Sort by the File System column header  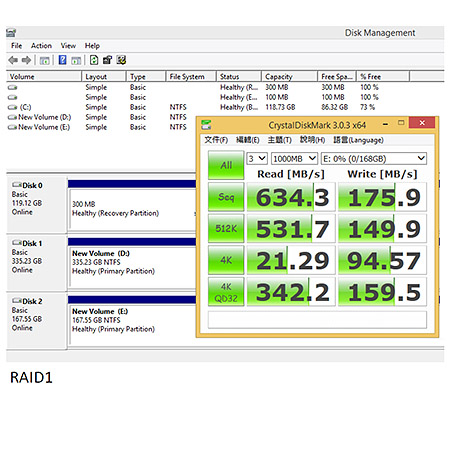tap(191, 76)
